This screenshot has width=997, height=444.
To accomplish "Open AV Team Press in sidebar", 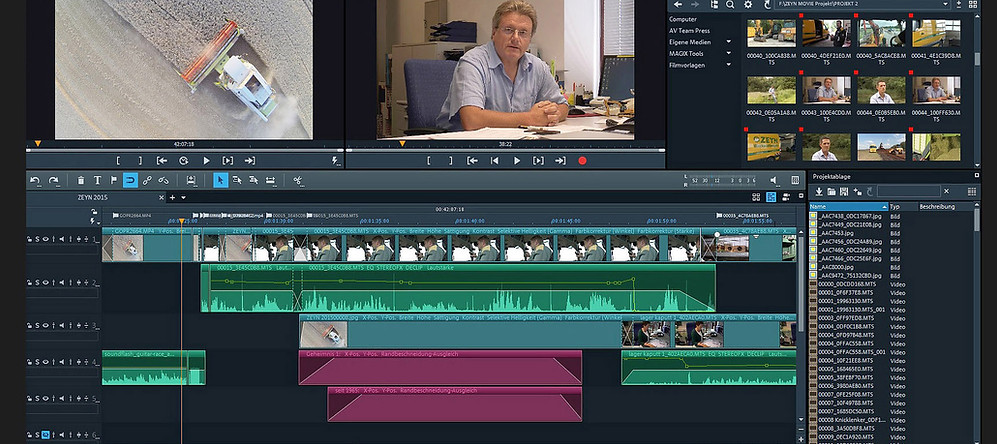I will (689, 31).
